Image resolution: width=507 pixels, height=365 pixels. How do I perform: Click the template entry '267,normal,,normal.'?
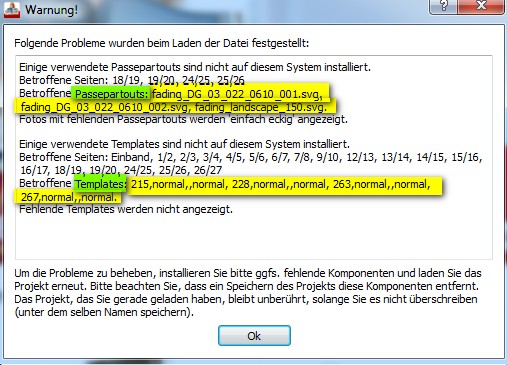point(69,197)
